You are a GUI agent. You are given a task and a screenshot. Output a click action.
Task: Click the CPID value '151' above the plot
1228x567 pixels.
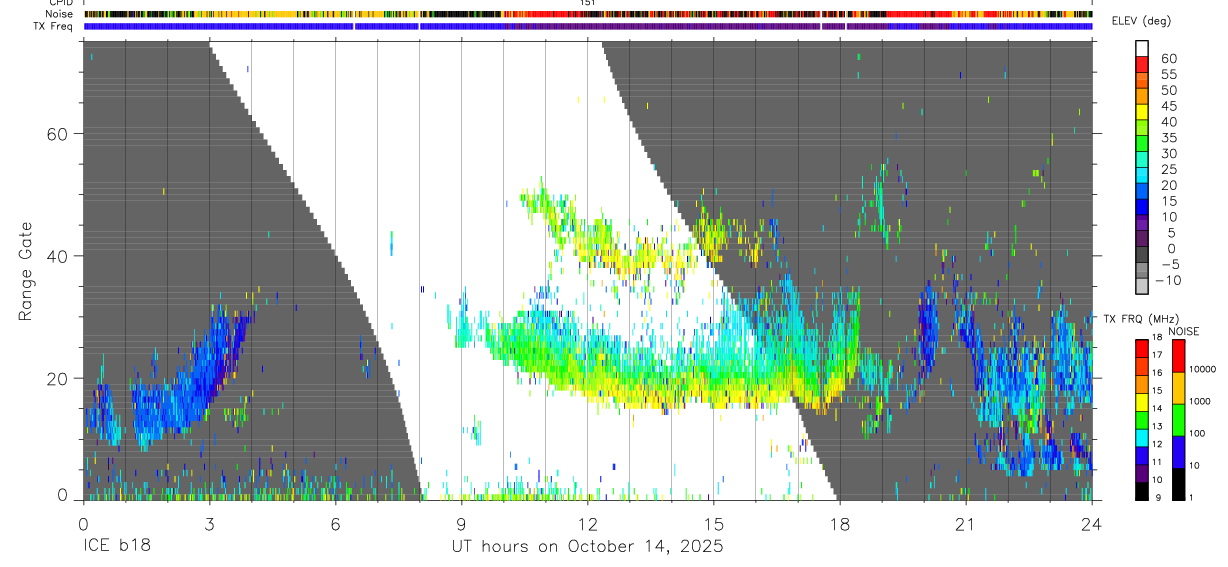(587, 3)
